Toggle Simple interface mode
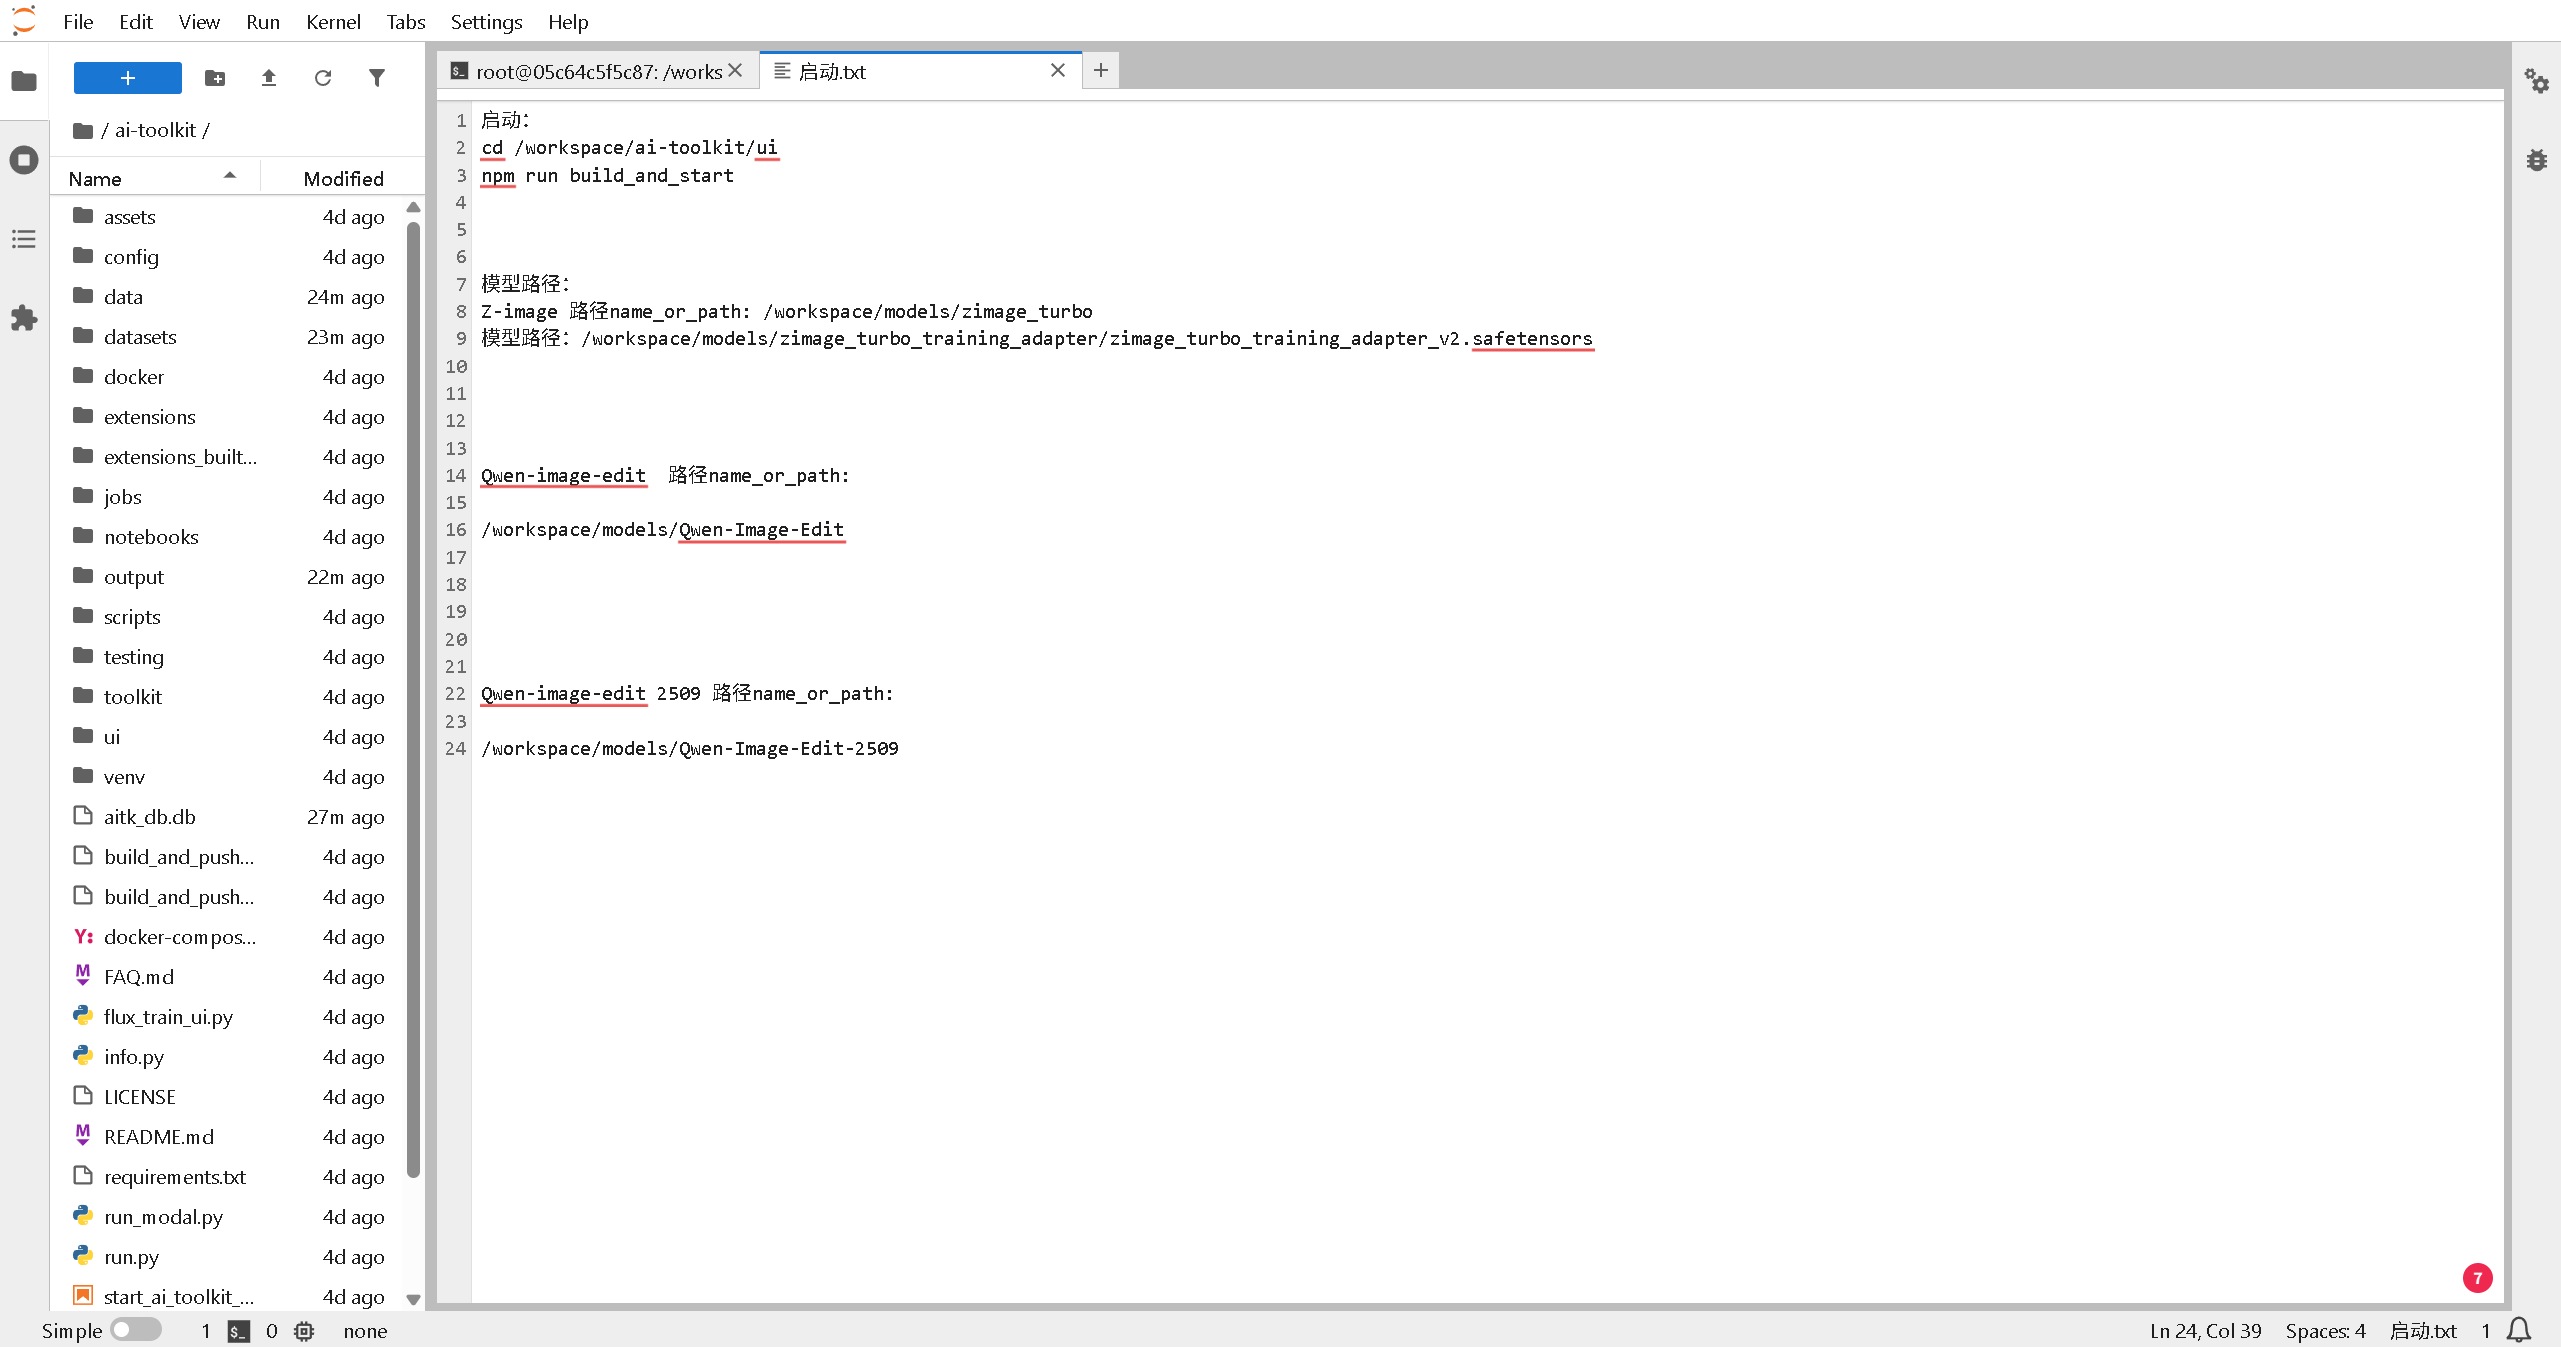 click(137, 1330)
